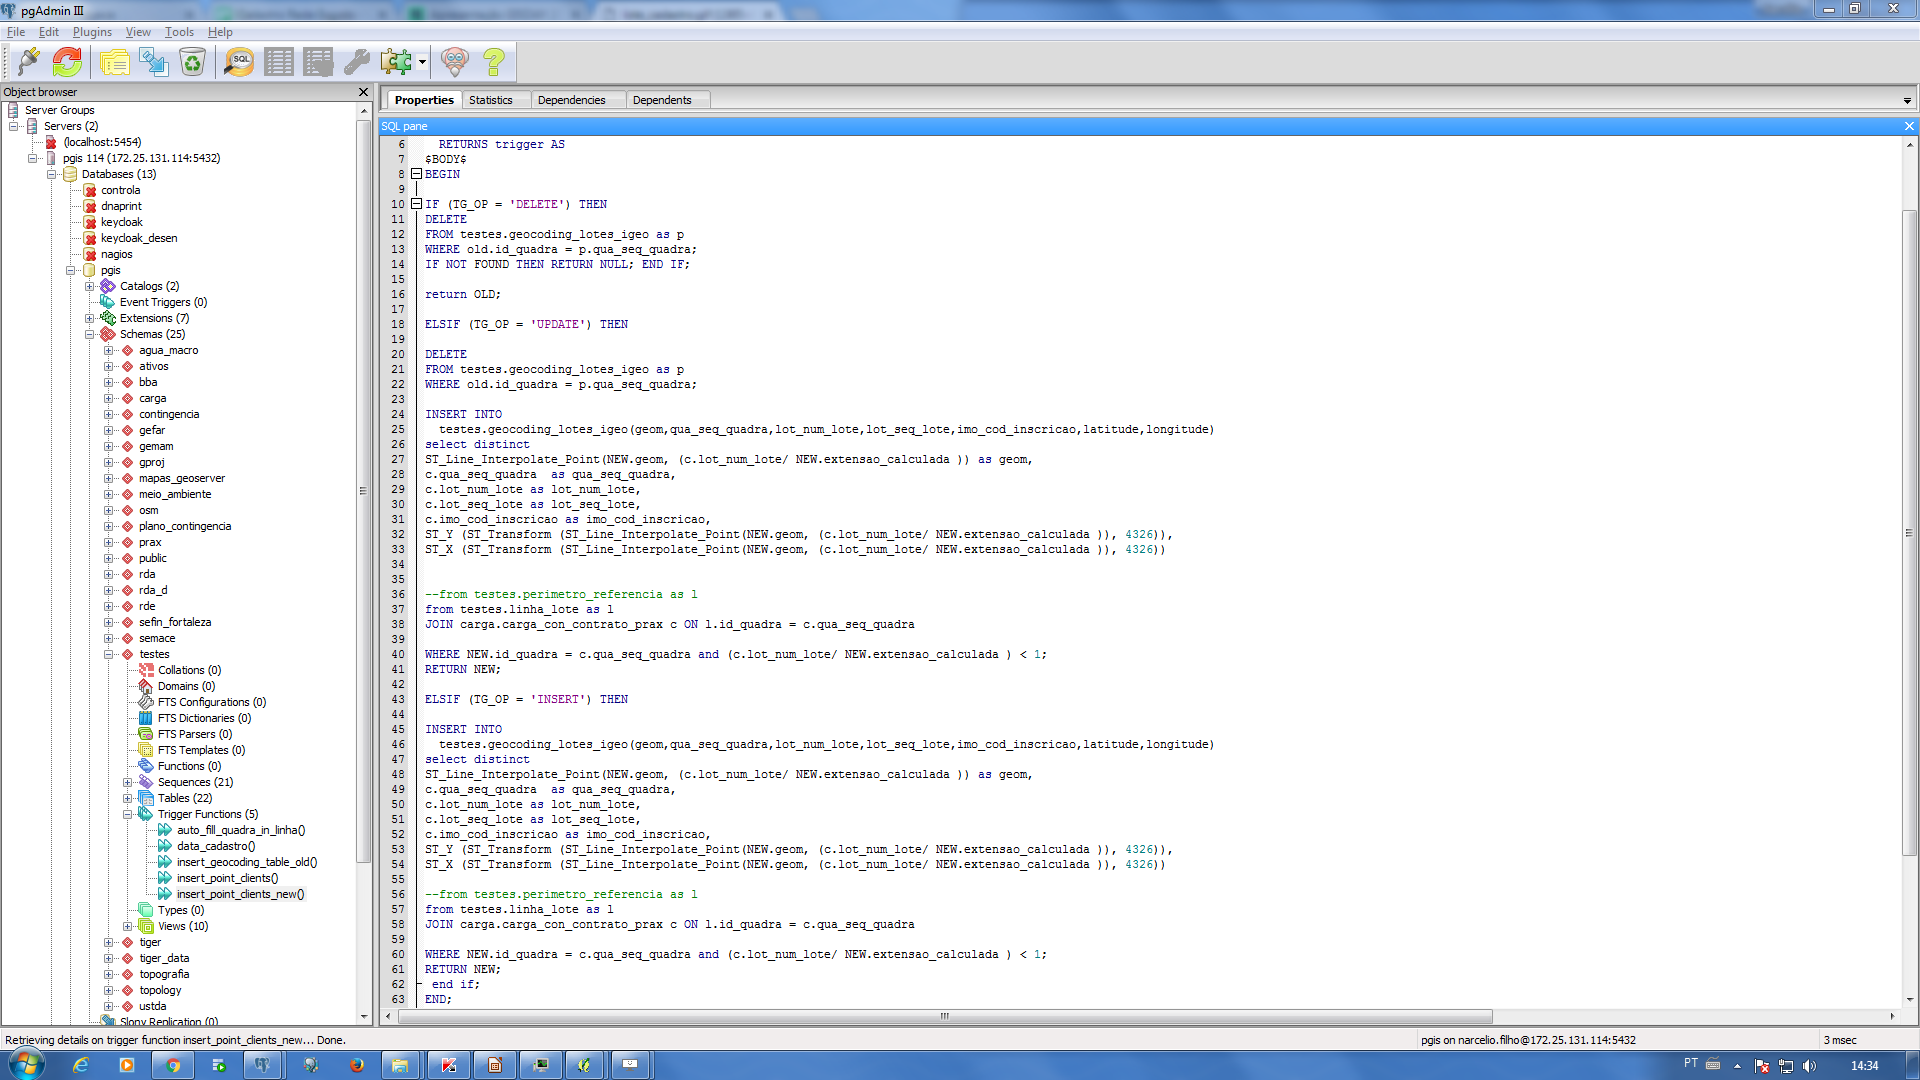Click the drop object recycle bin icon
1920x1080 pixels.
(192, 62)
